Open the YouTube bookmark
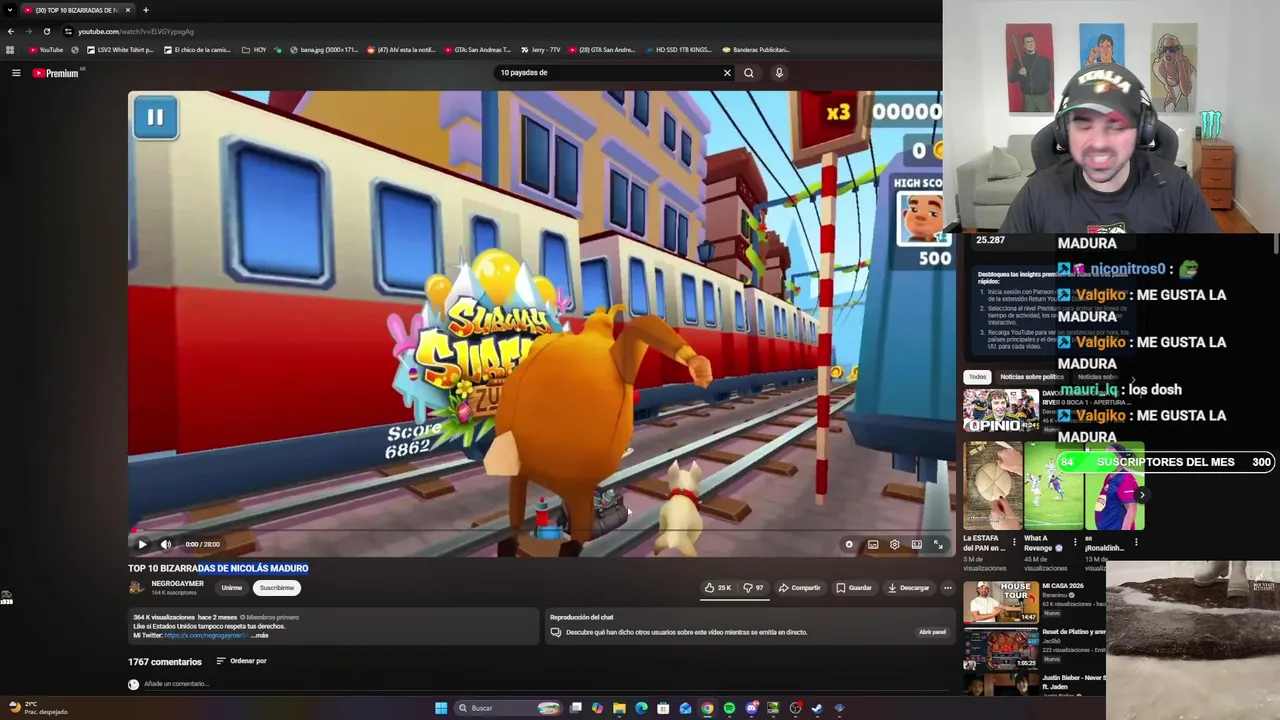This screenshot has height=720, width=1280. tap(46, 49)
